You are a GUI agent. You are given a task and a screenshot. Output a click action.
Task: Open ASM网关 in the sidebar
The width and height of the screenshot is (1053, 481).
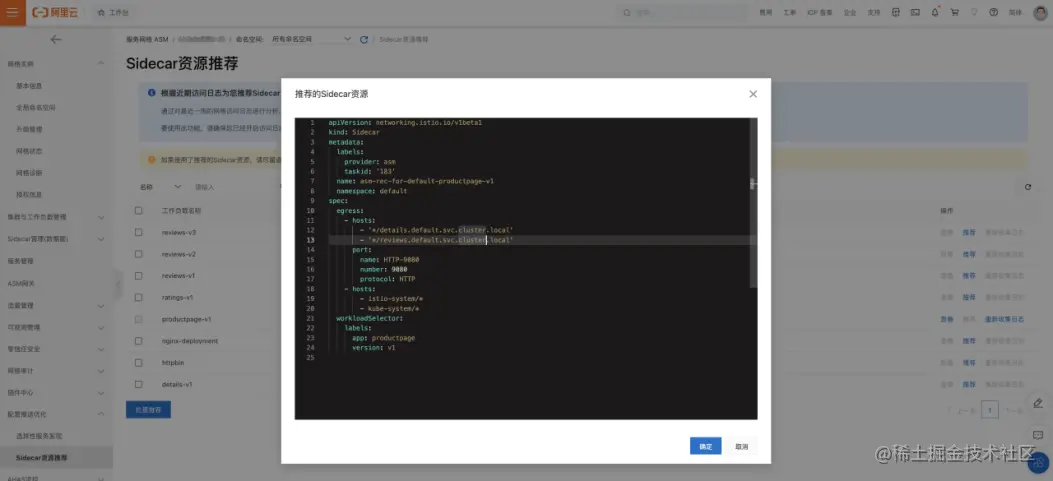point(21,283)
